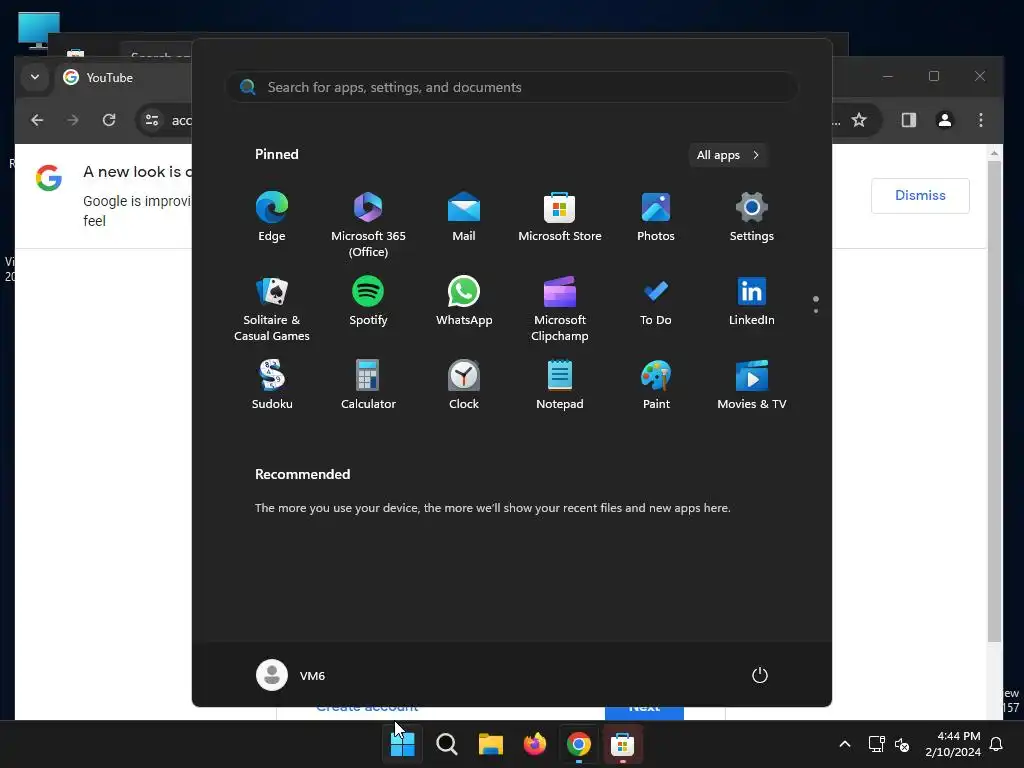The height and width of the screenshot is (768, 1024).
Task: Open the clock and date flyout
Action: 953,744
